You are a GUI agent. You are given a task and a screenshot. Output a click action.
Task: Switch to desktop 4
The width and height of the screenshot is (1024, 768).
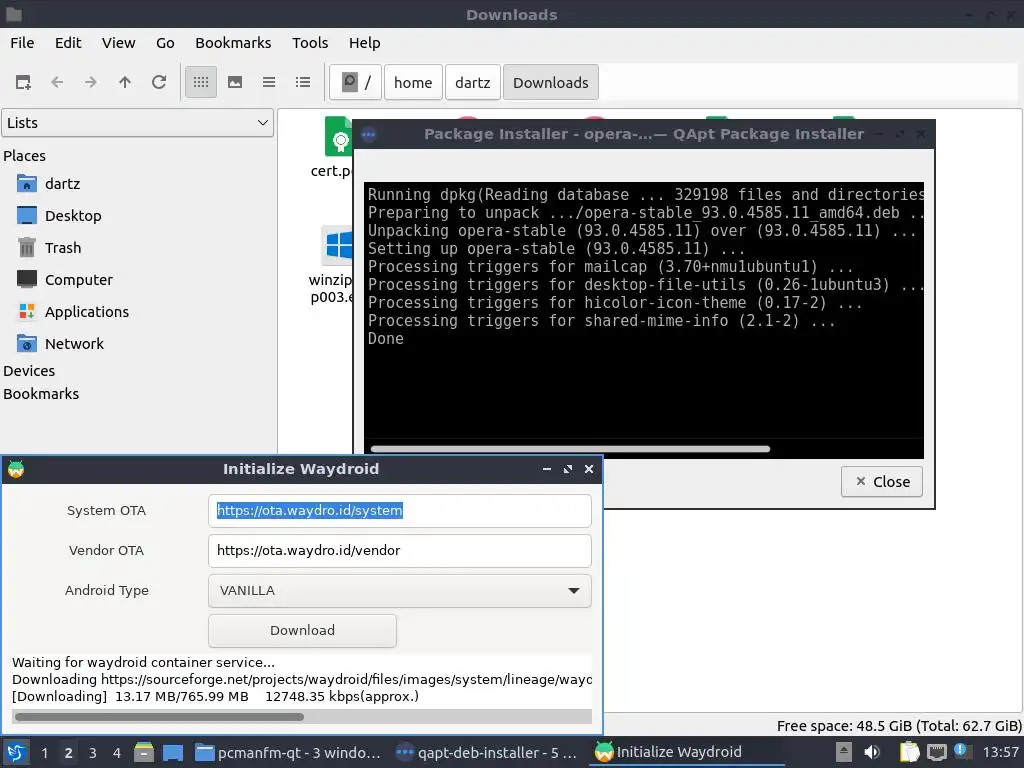[x=116, y=753]
